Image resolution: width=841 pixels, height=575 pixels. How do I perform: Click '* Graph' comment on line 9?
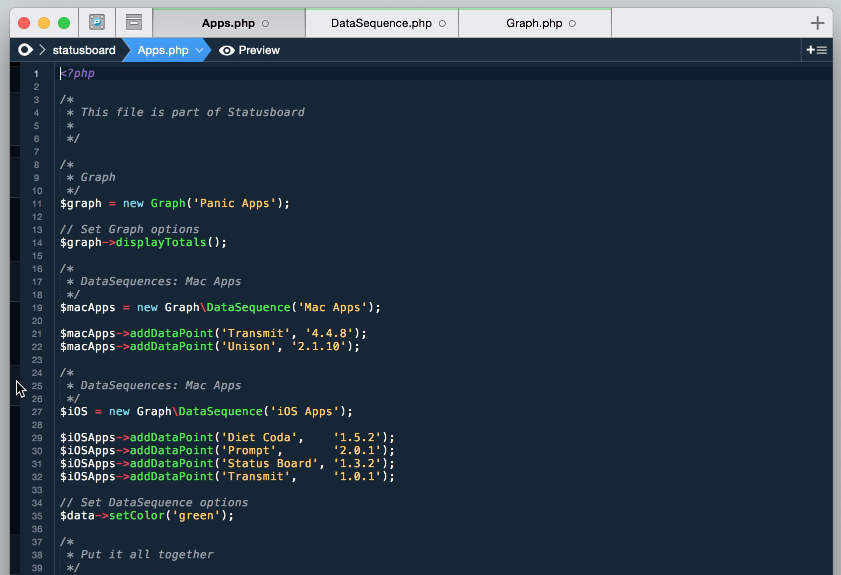click(91, 178)
